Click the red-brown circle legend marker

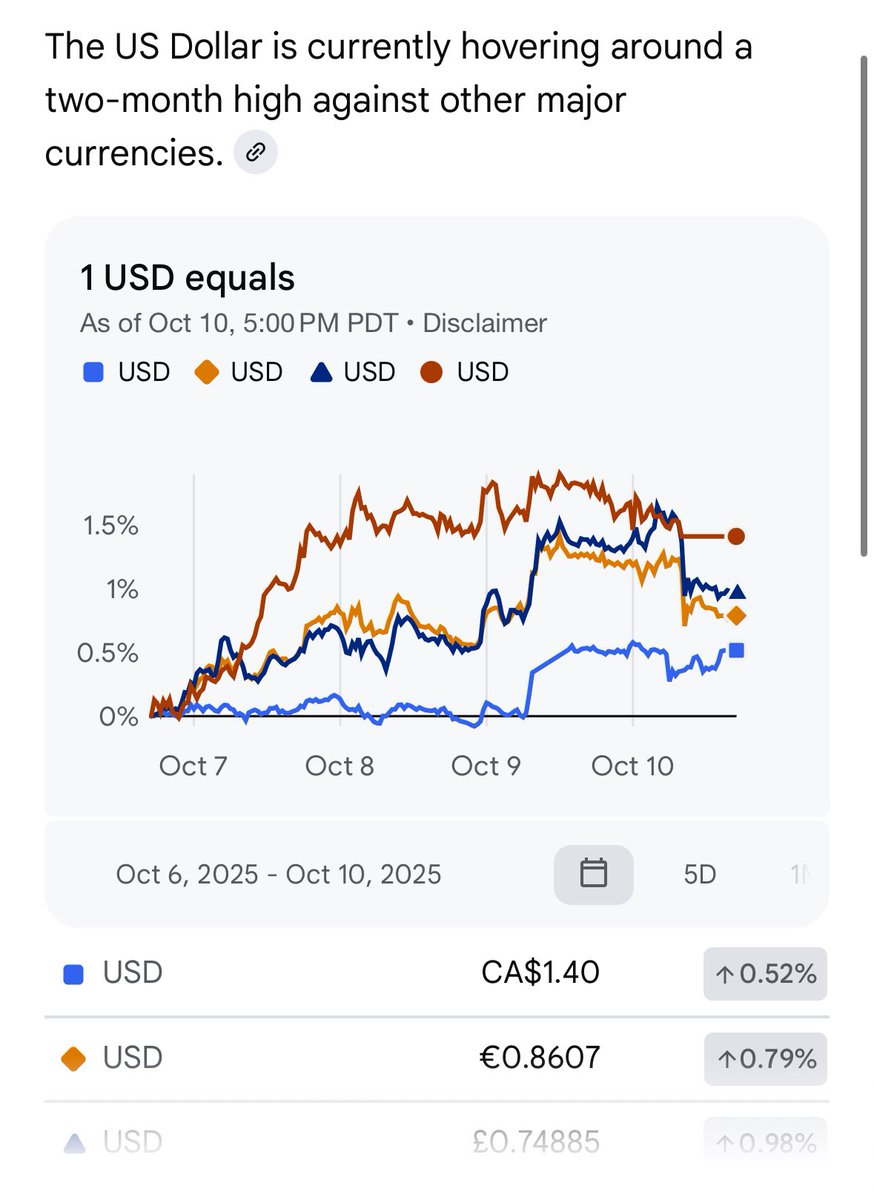coord(430,373)
